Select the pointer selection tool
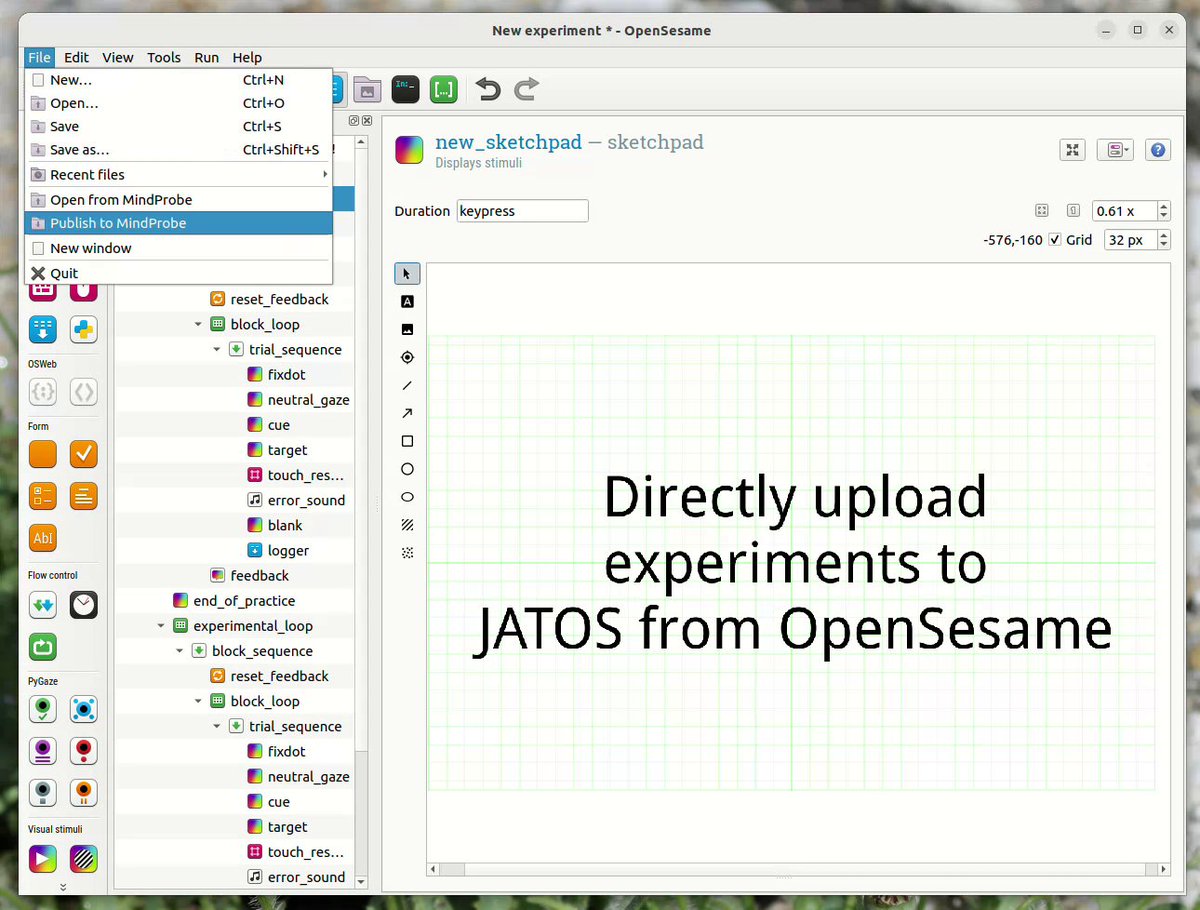The height and width of the screenshot is (910, 1200). pyautogui.click(x=407, y=273)
